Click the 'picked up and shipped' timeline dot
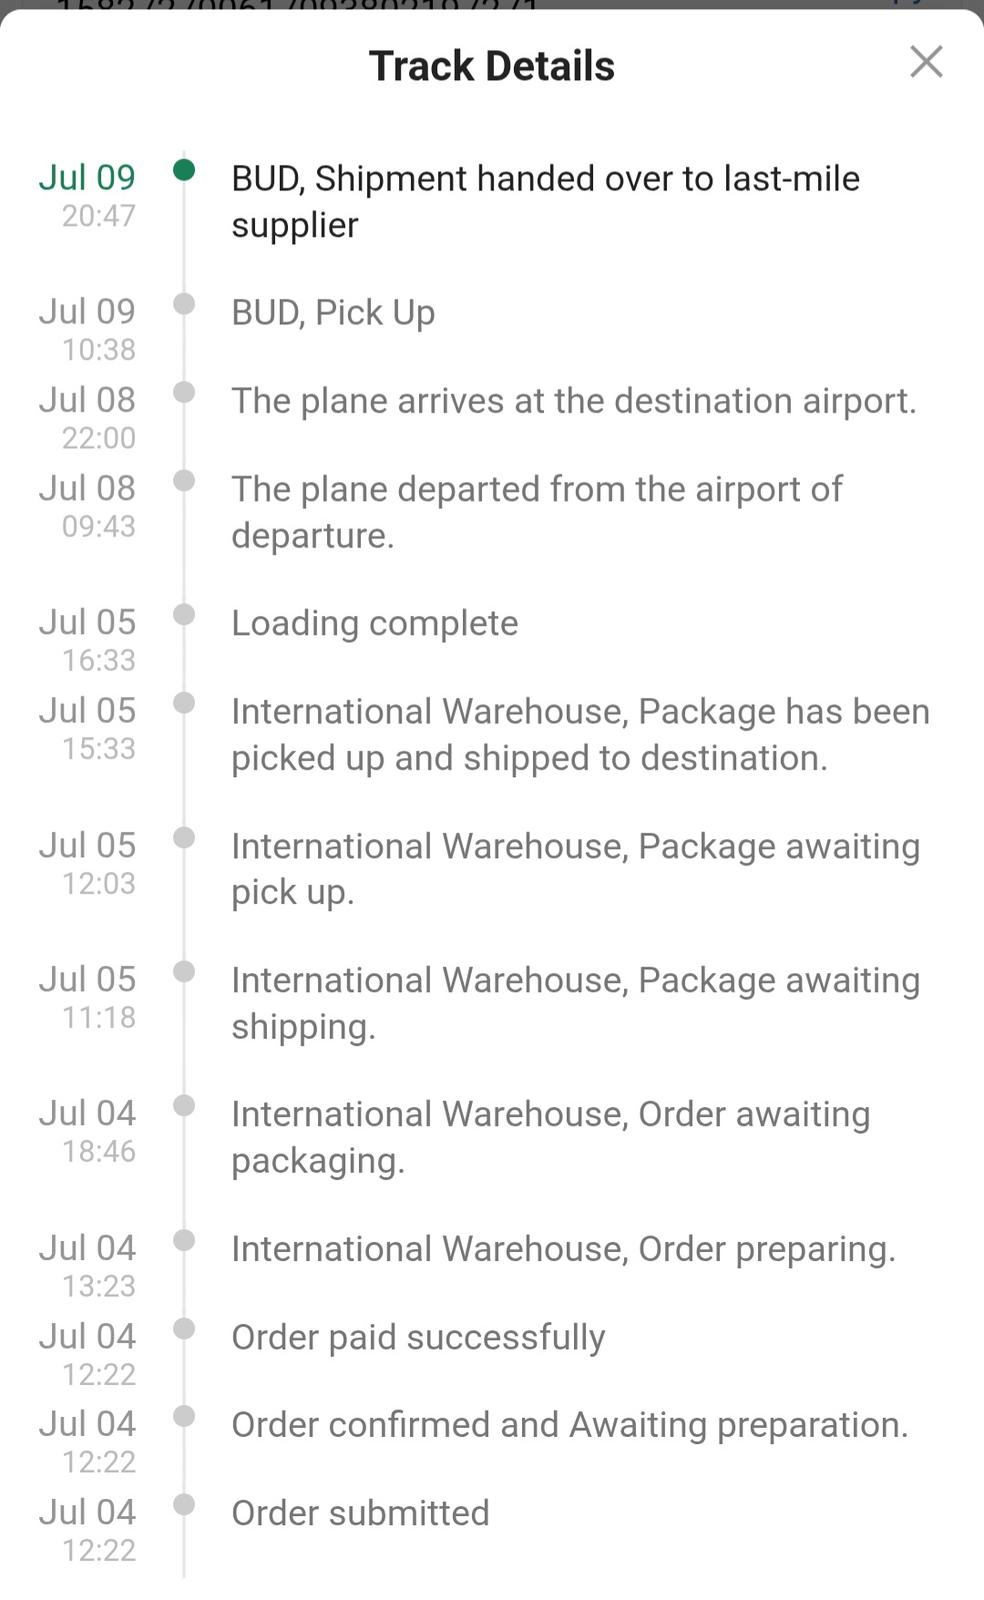This screenshot has width=984, height=1600. tap(184, 703)
